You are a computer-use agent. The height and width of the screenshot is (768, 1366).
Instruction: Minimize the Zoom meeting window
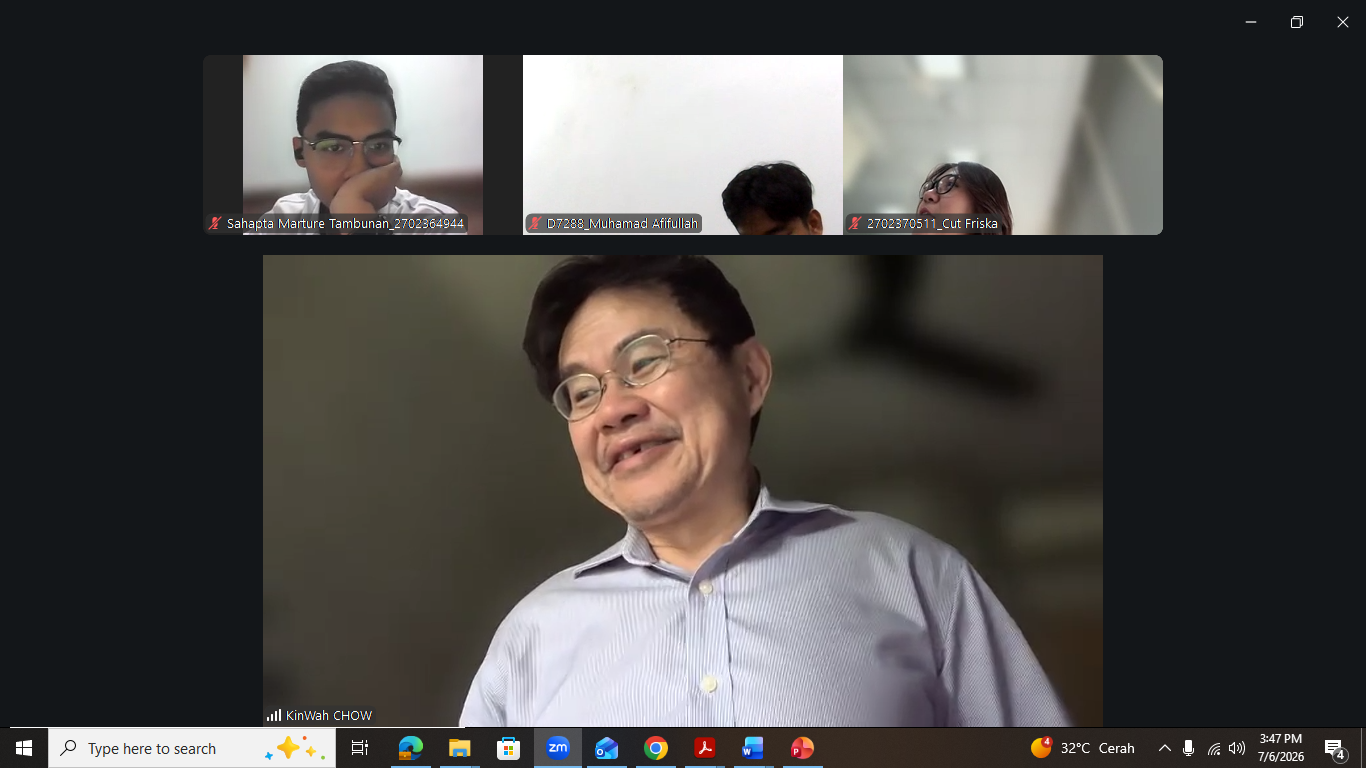coord(1251,22)
